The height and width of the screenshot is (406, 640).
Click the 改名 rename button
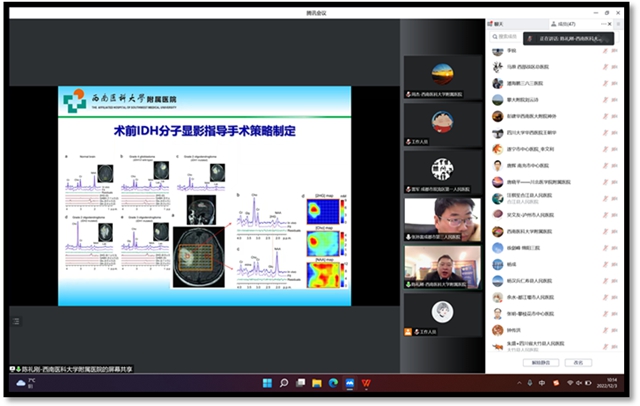[578, 363]
